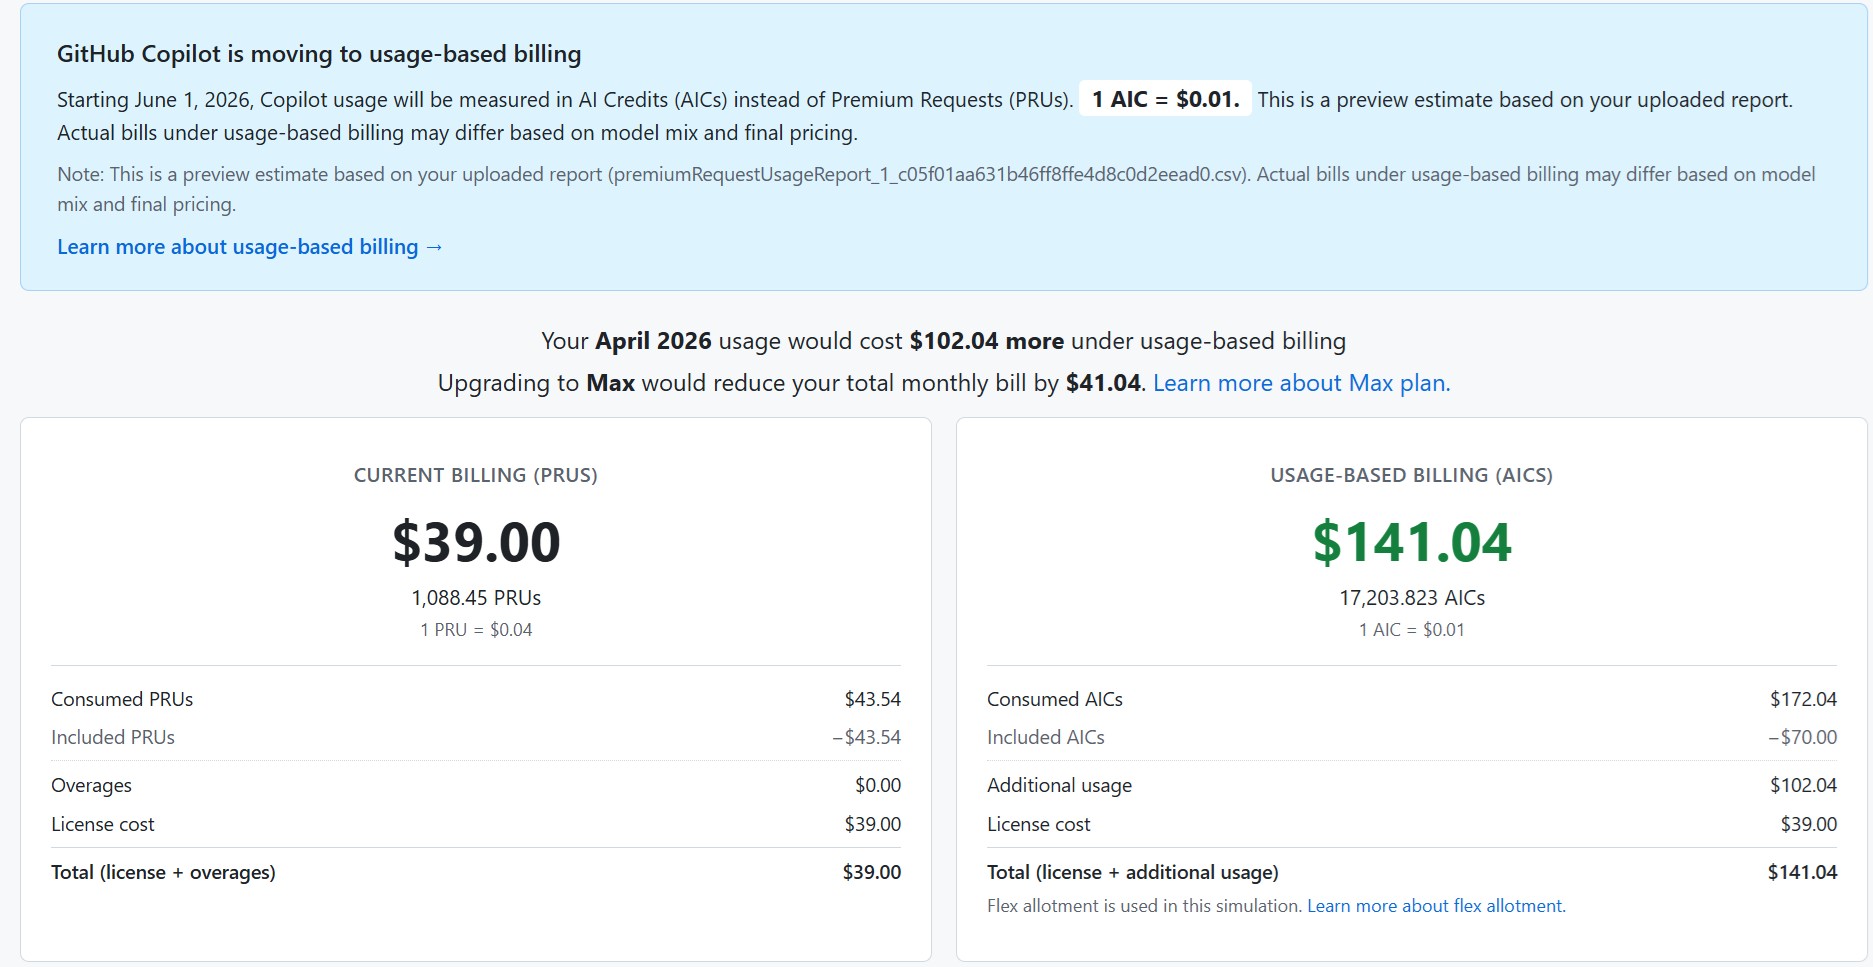Click the 'GitHub Copilot is moving to usage-based billing' heading

point(319,54)
